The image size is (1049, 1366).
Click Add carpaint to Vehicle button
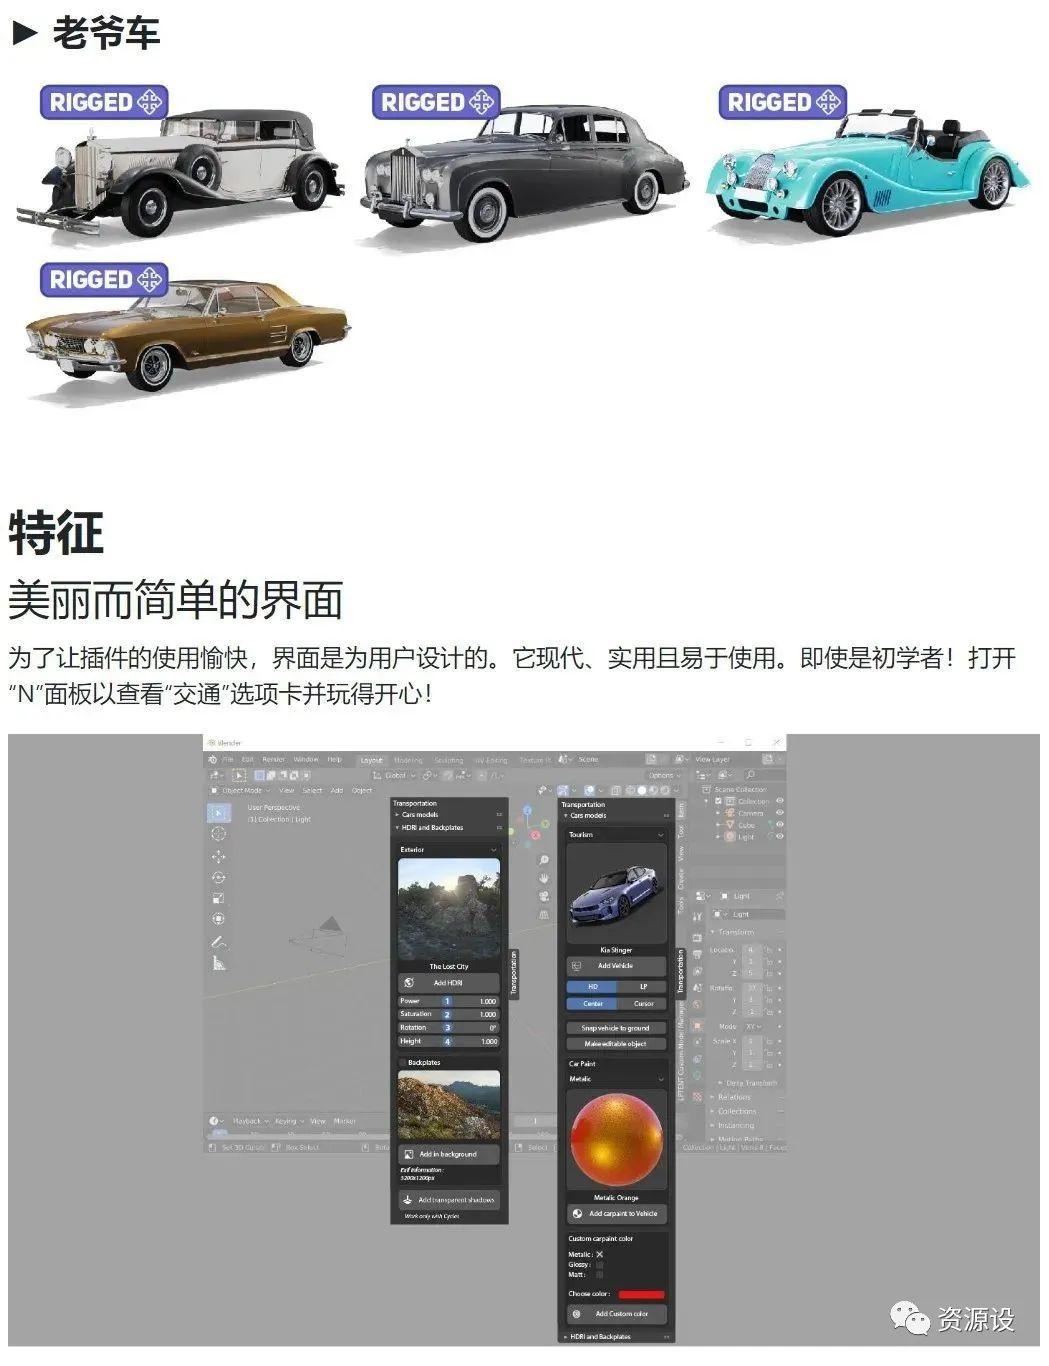pyautogui.click(x=616, y=1214)
